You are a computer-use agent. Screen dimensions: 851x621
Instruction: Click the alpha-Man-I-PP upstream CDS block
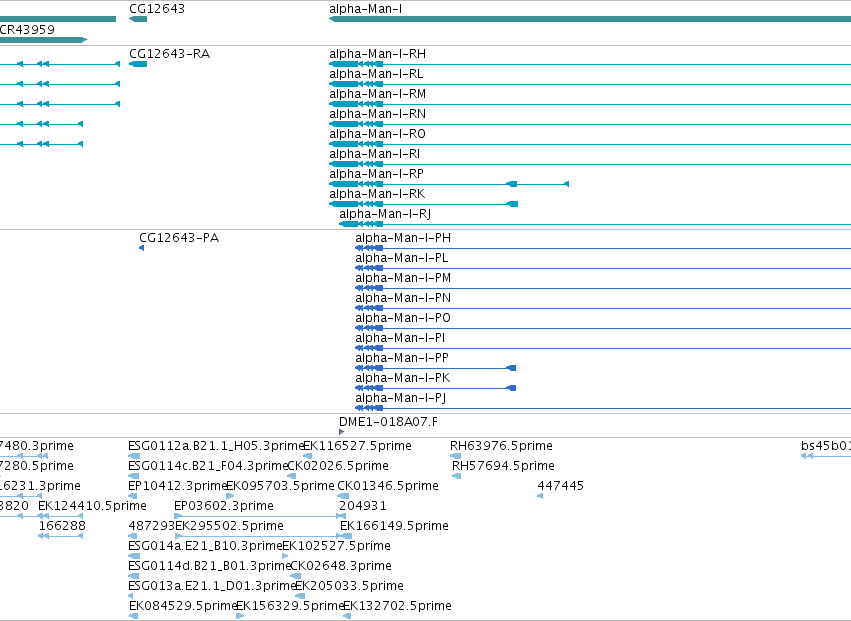pos(511,368)
